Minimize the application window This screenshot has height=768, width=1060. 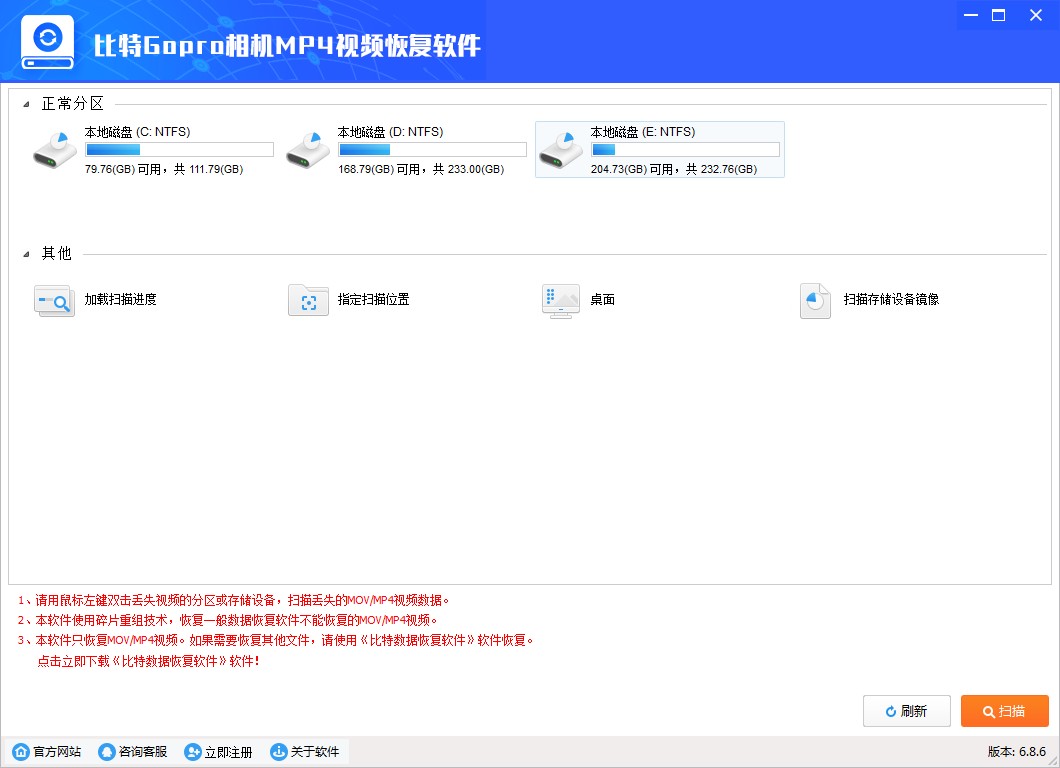tap(971, 15)
